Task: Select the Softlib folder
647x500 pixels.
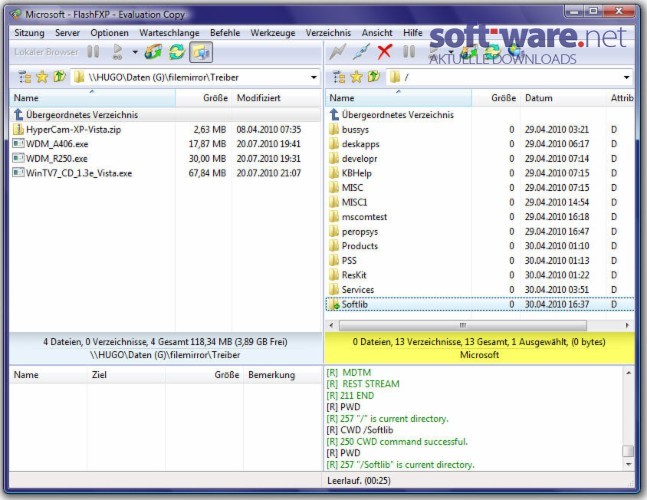Action: tap(480, 304)
